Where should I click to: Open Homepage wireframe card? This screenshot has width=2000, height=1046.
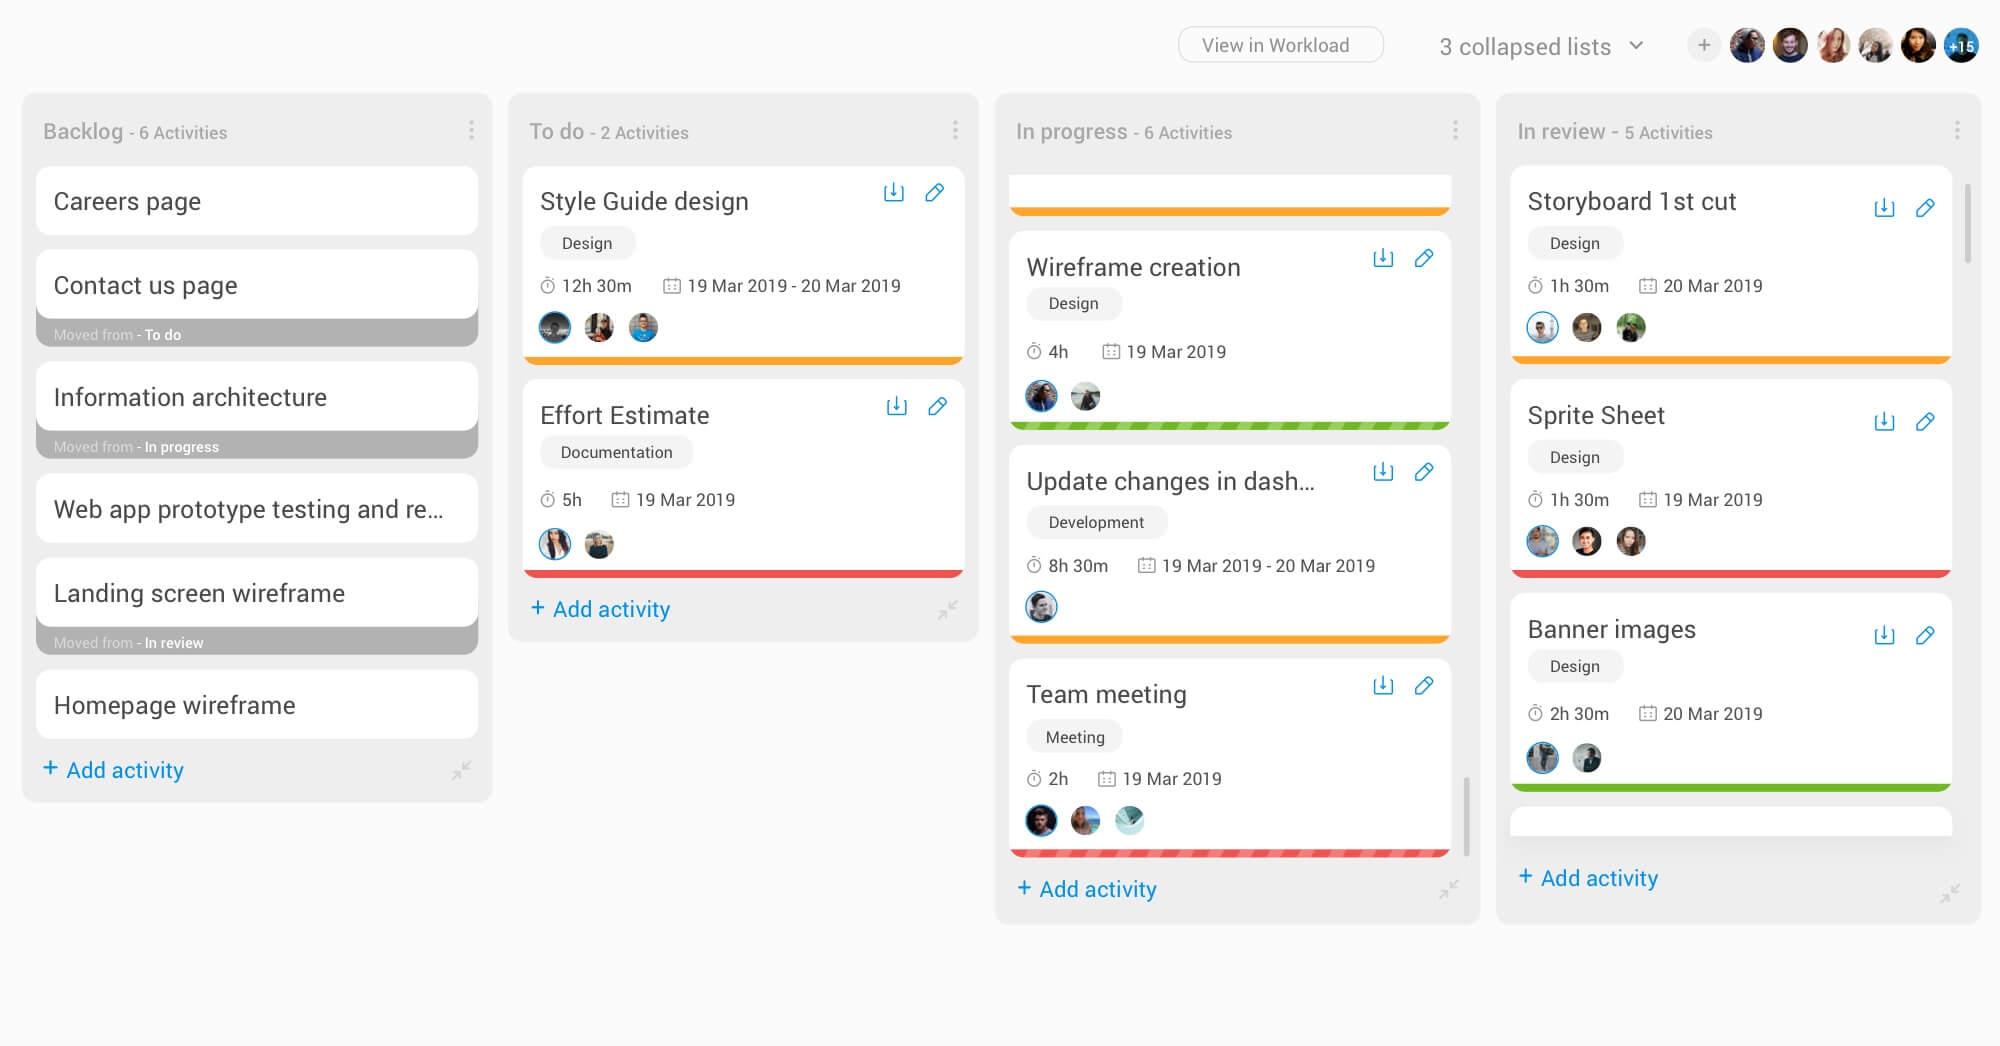(257, 705)
